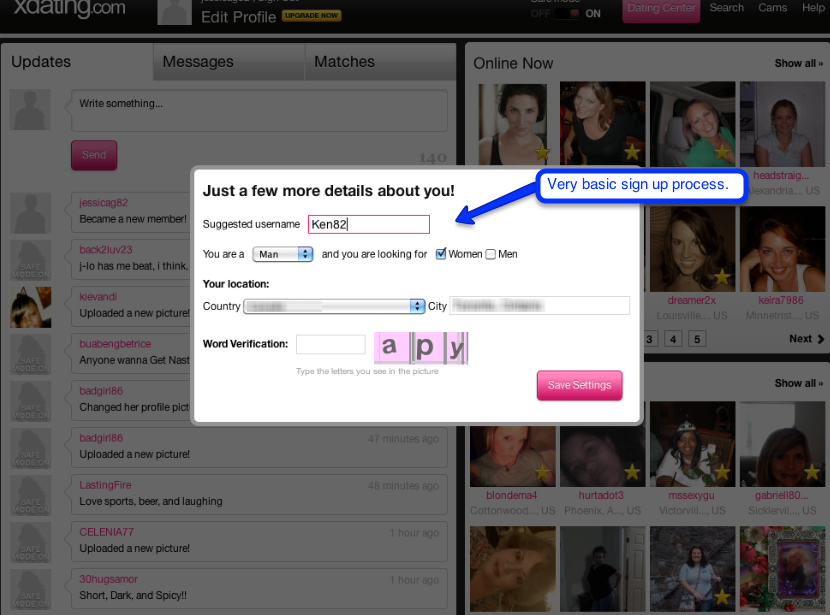Open keira7986's profile photo
This screenshot has height=615, width=830.
click(x=782, y=249)
